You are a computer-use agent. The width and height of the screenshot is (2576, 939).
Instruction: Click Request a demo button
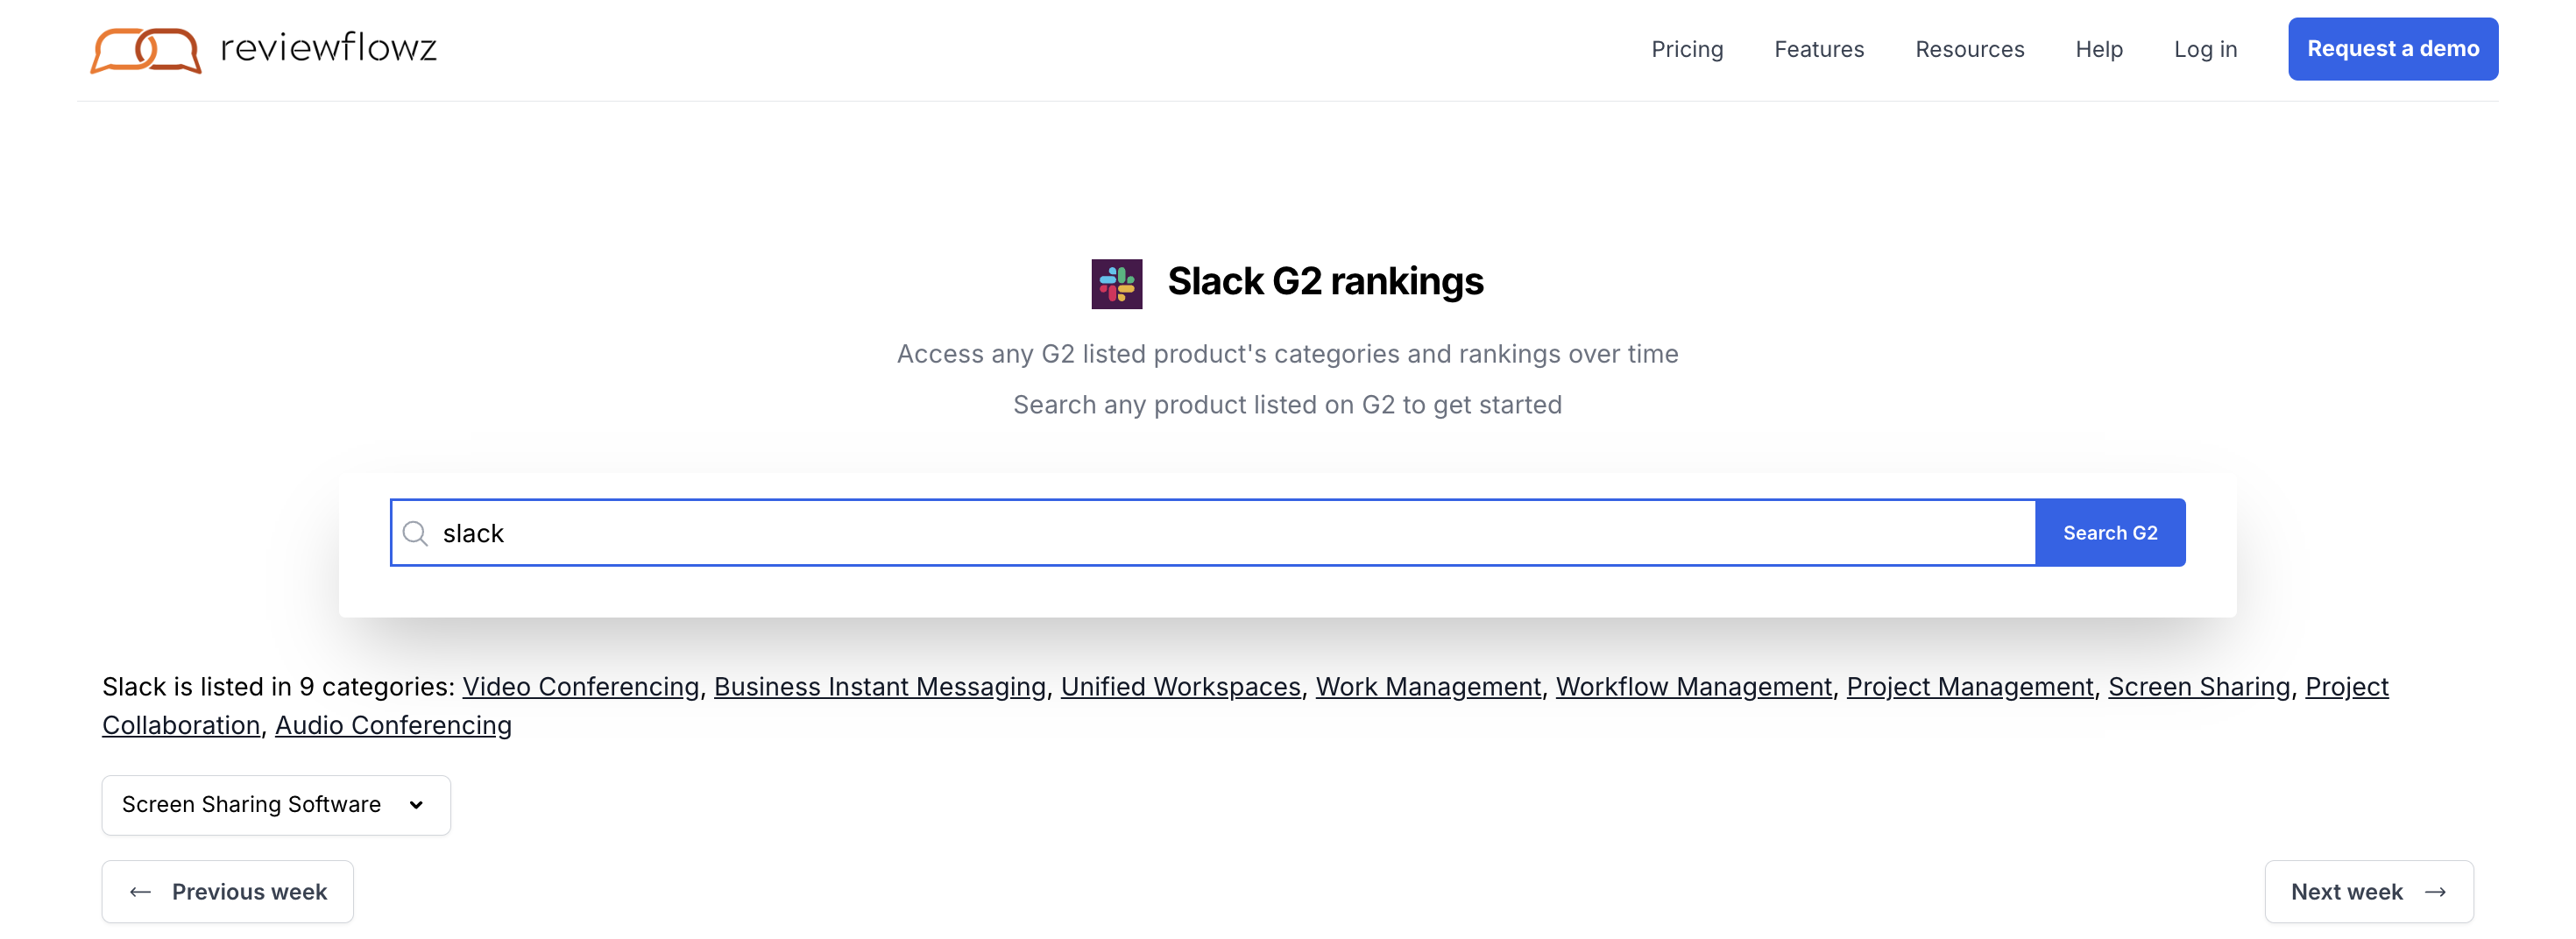point(2393,49)
